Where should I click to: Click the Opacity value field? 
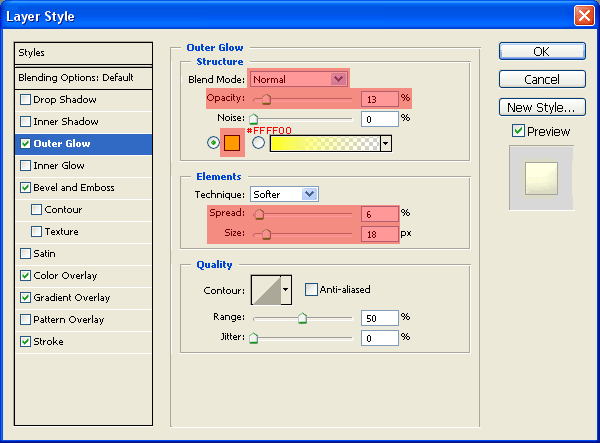pyautogui.click(x=380, y=99)
